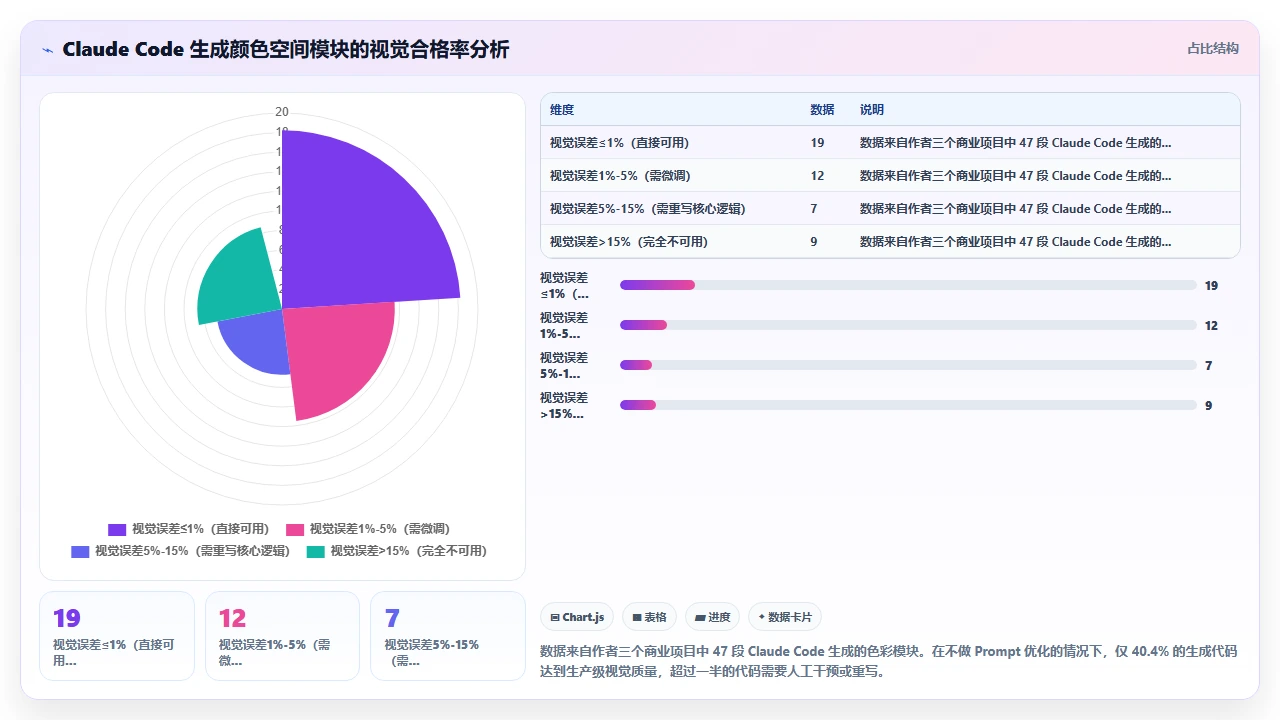Viewport: 1280px width, 720px height.
Task: Toggle teal legend swatch 视觉误差>15%（完全不可用）
Action: point(316,551)
